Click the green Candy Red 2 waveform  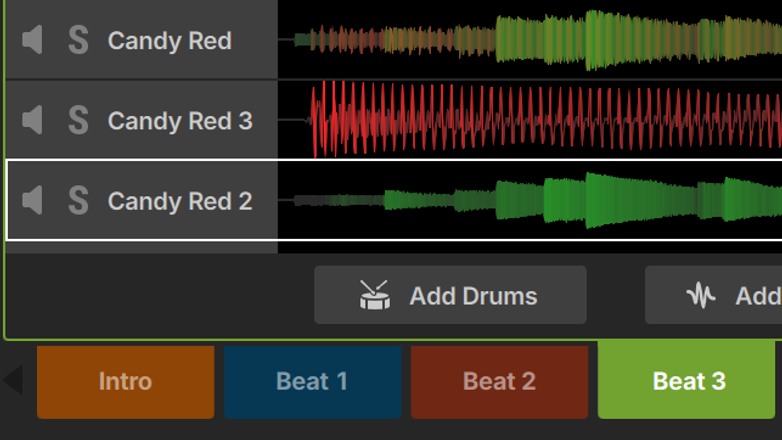pos(530,201)
